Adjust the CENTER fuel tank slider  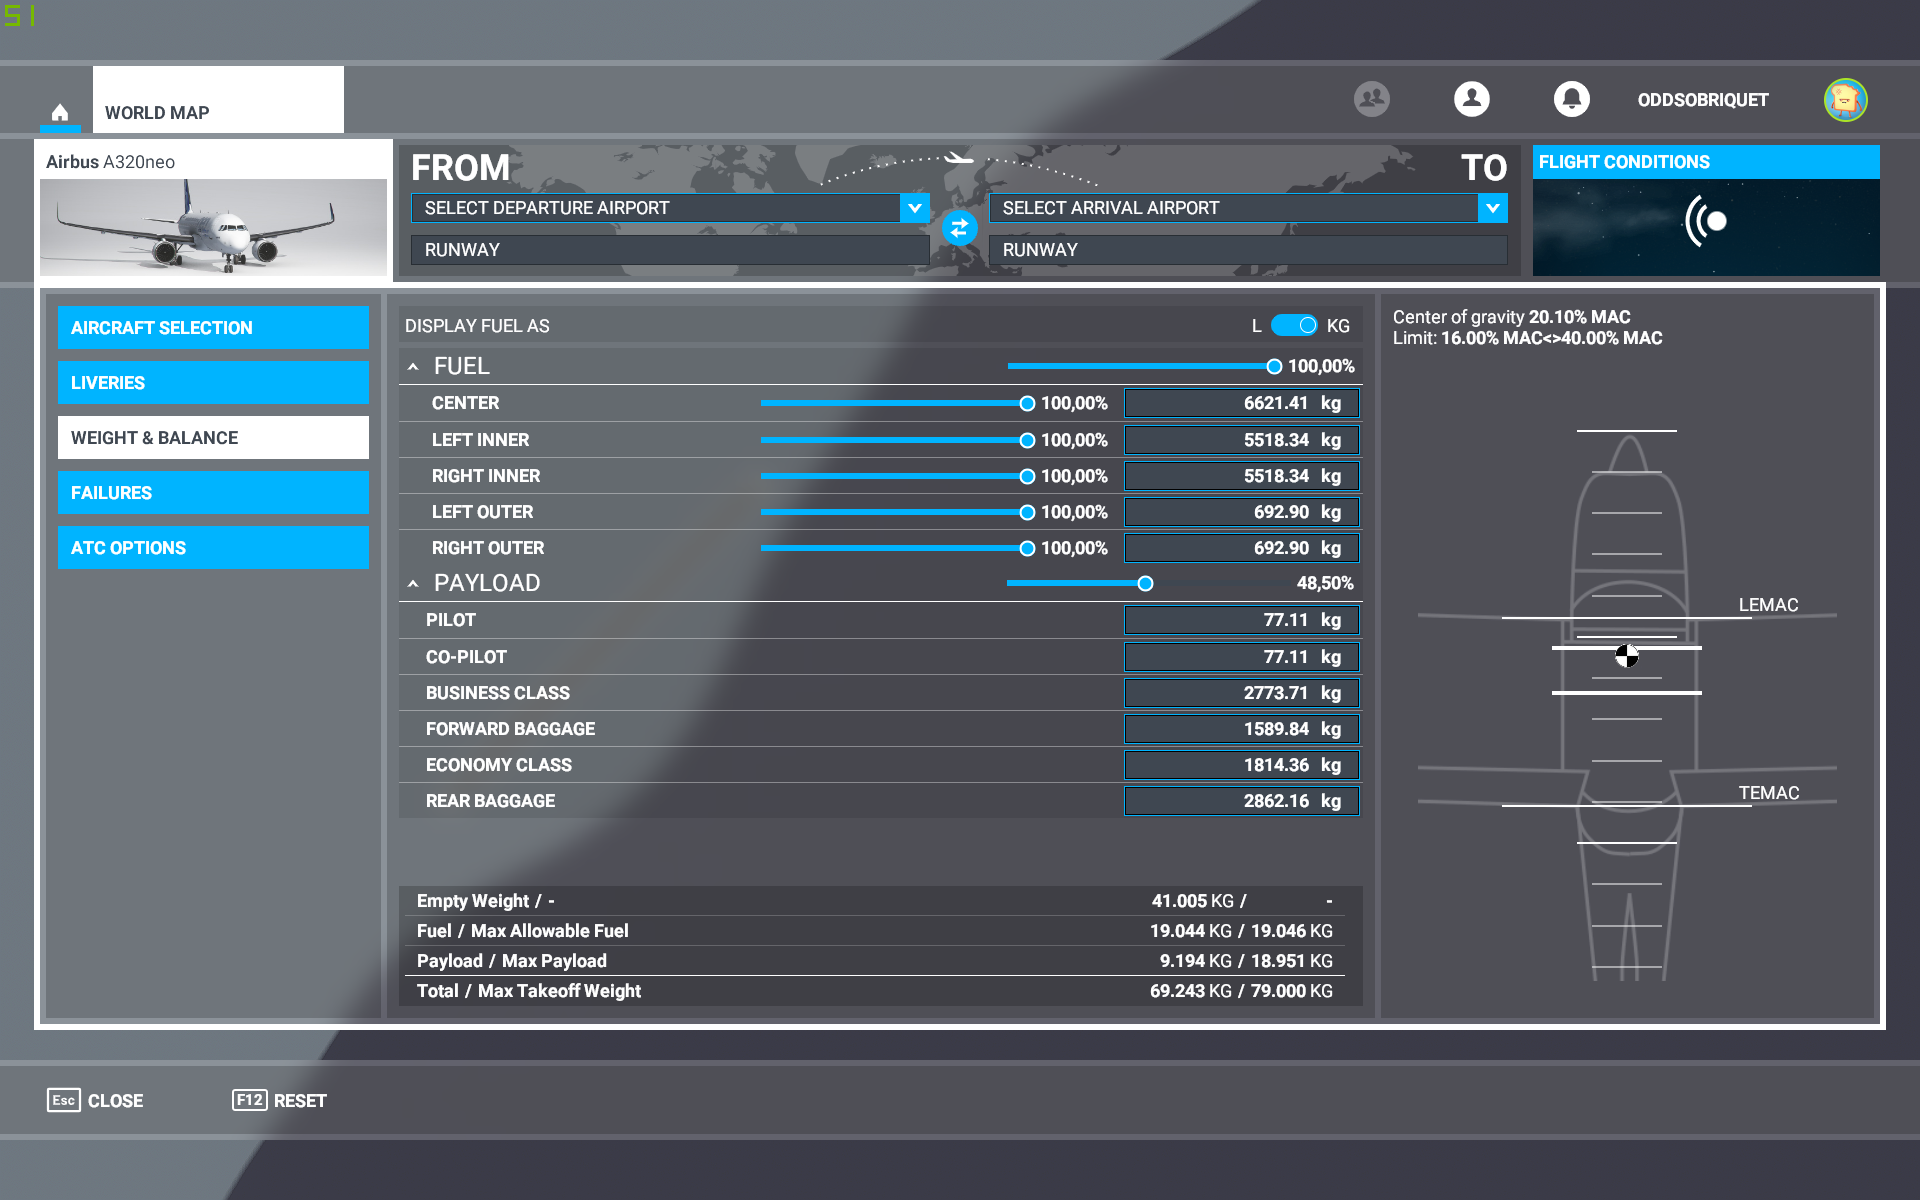point(1027,403)
